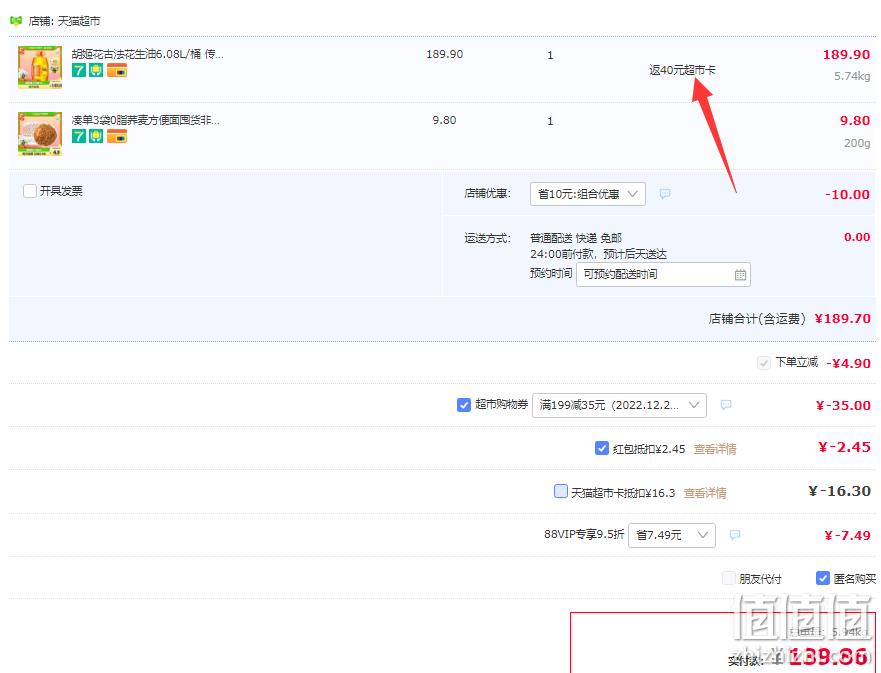Click the ¥-7.49 VIP discount amount
The image size is (881, 673).
click(x=847, y=535)
